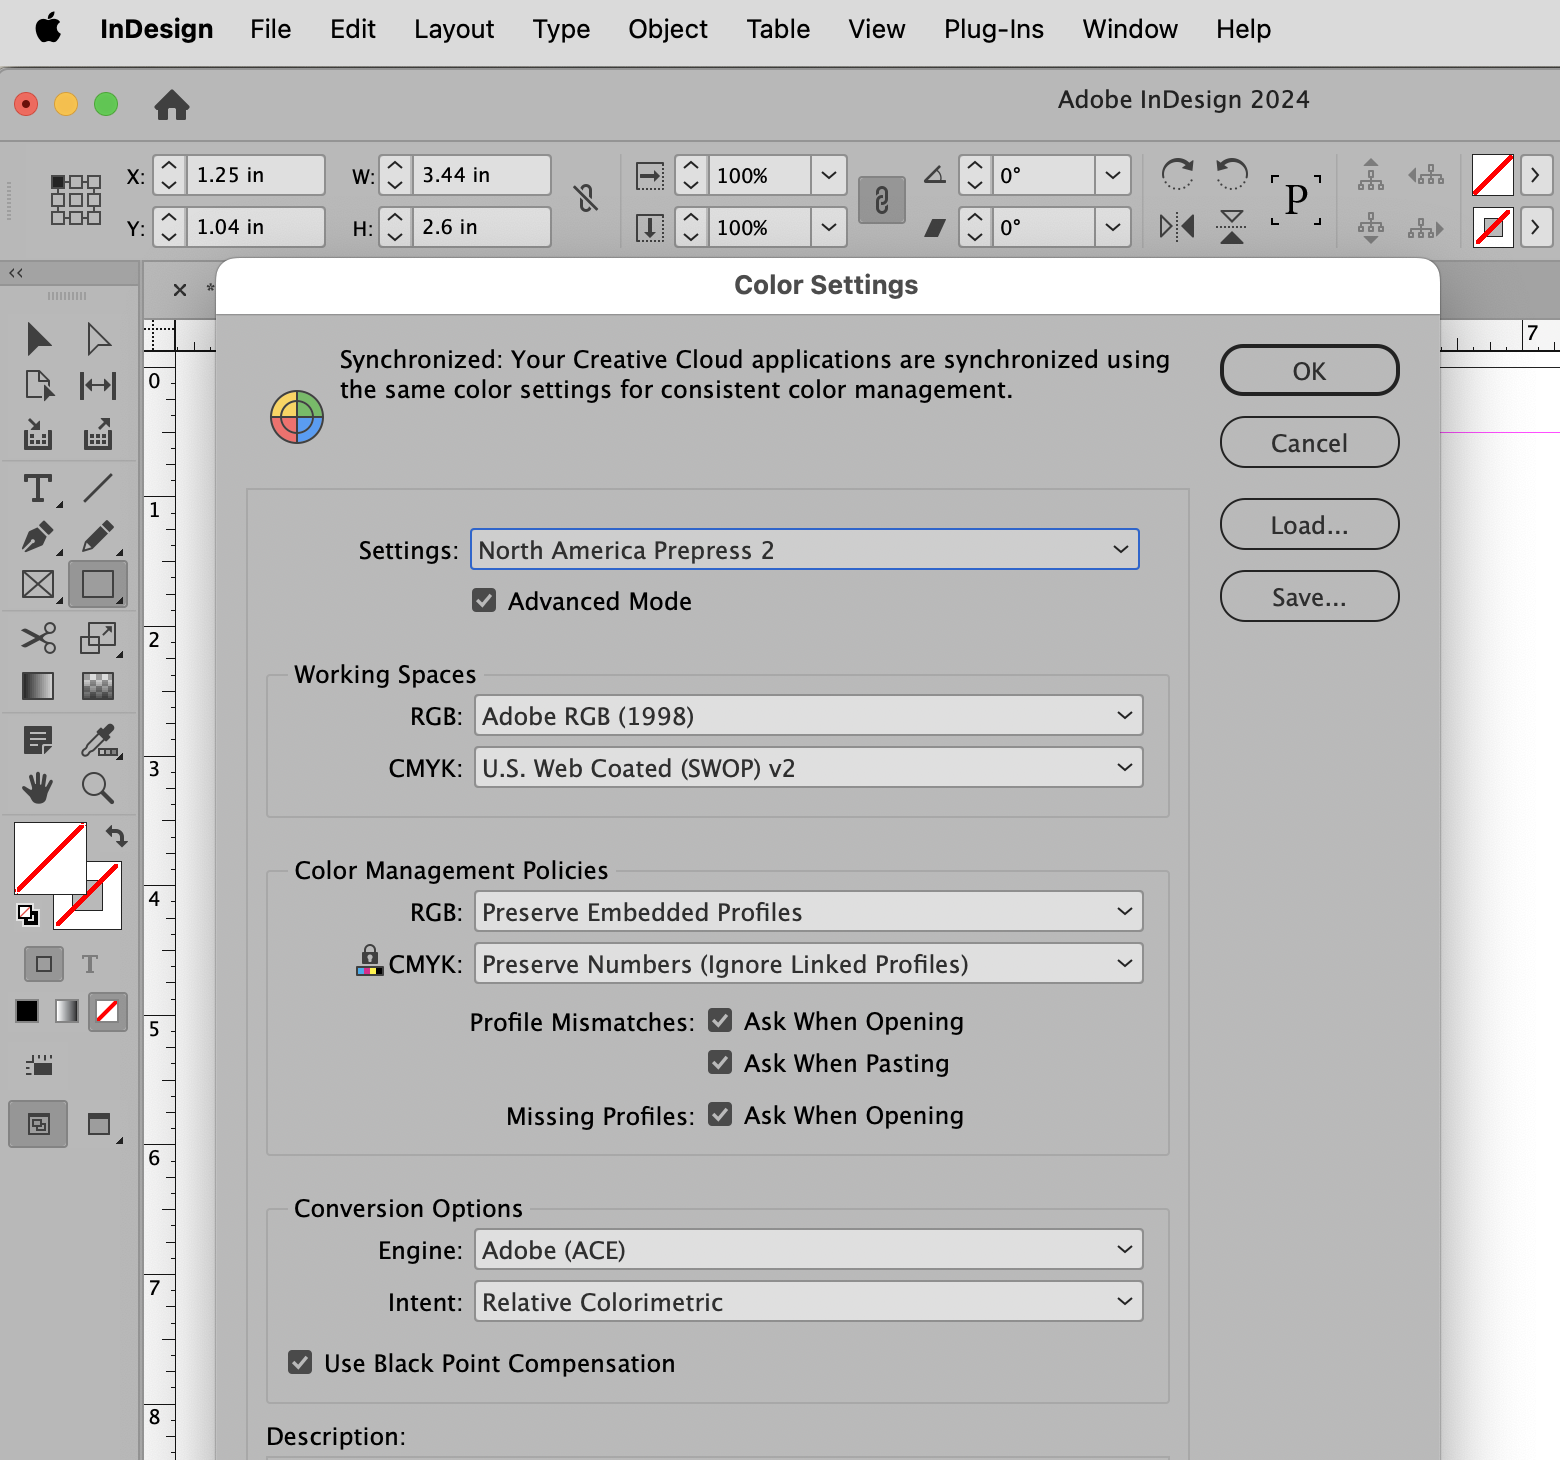The image size is (1560, 1460).
Task: Click the Save button
Action: pos(1308,596)
